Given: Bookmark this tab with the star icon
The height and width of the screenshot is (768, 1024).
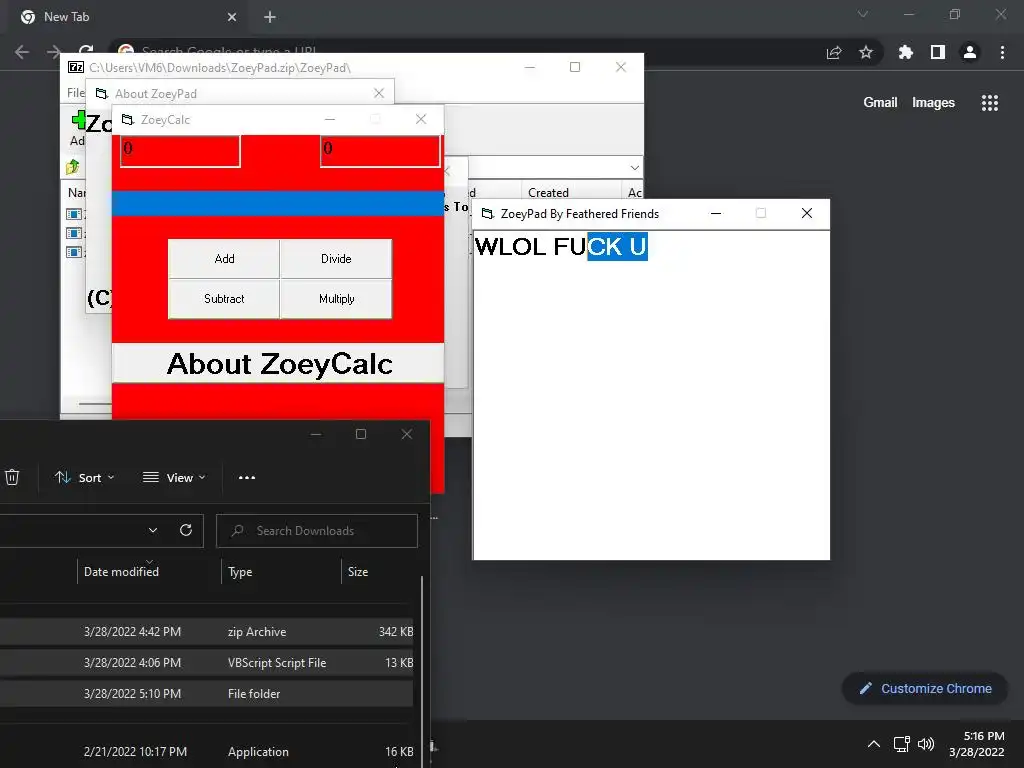Looking at the screenshot, I should coord(866,52).
